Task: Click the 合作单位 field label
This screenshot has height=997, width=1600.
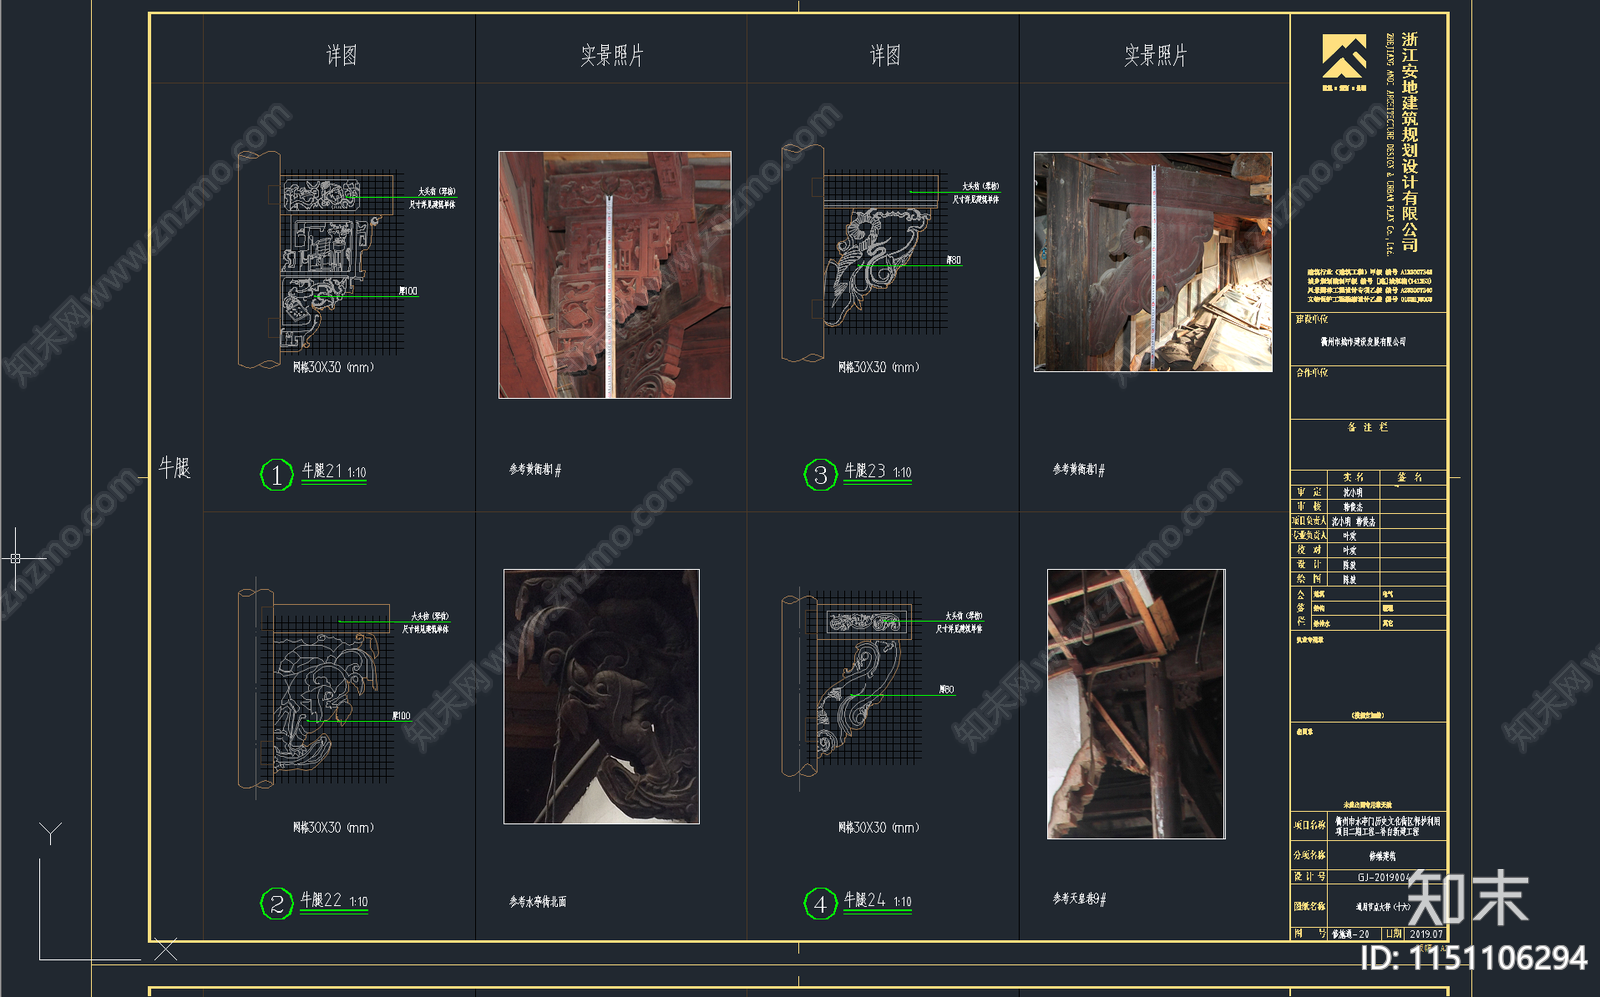Action: pos(1312,372)
